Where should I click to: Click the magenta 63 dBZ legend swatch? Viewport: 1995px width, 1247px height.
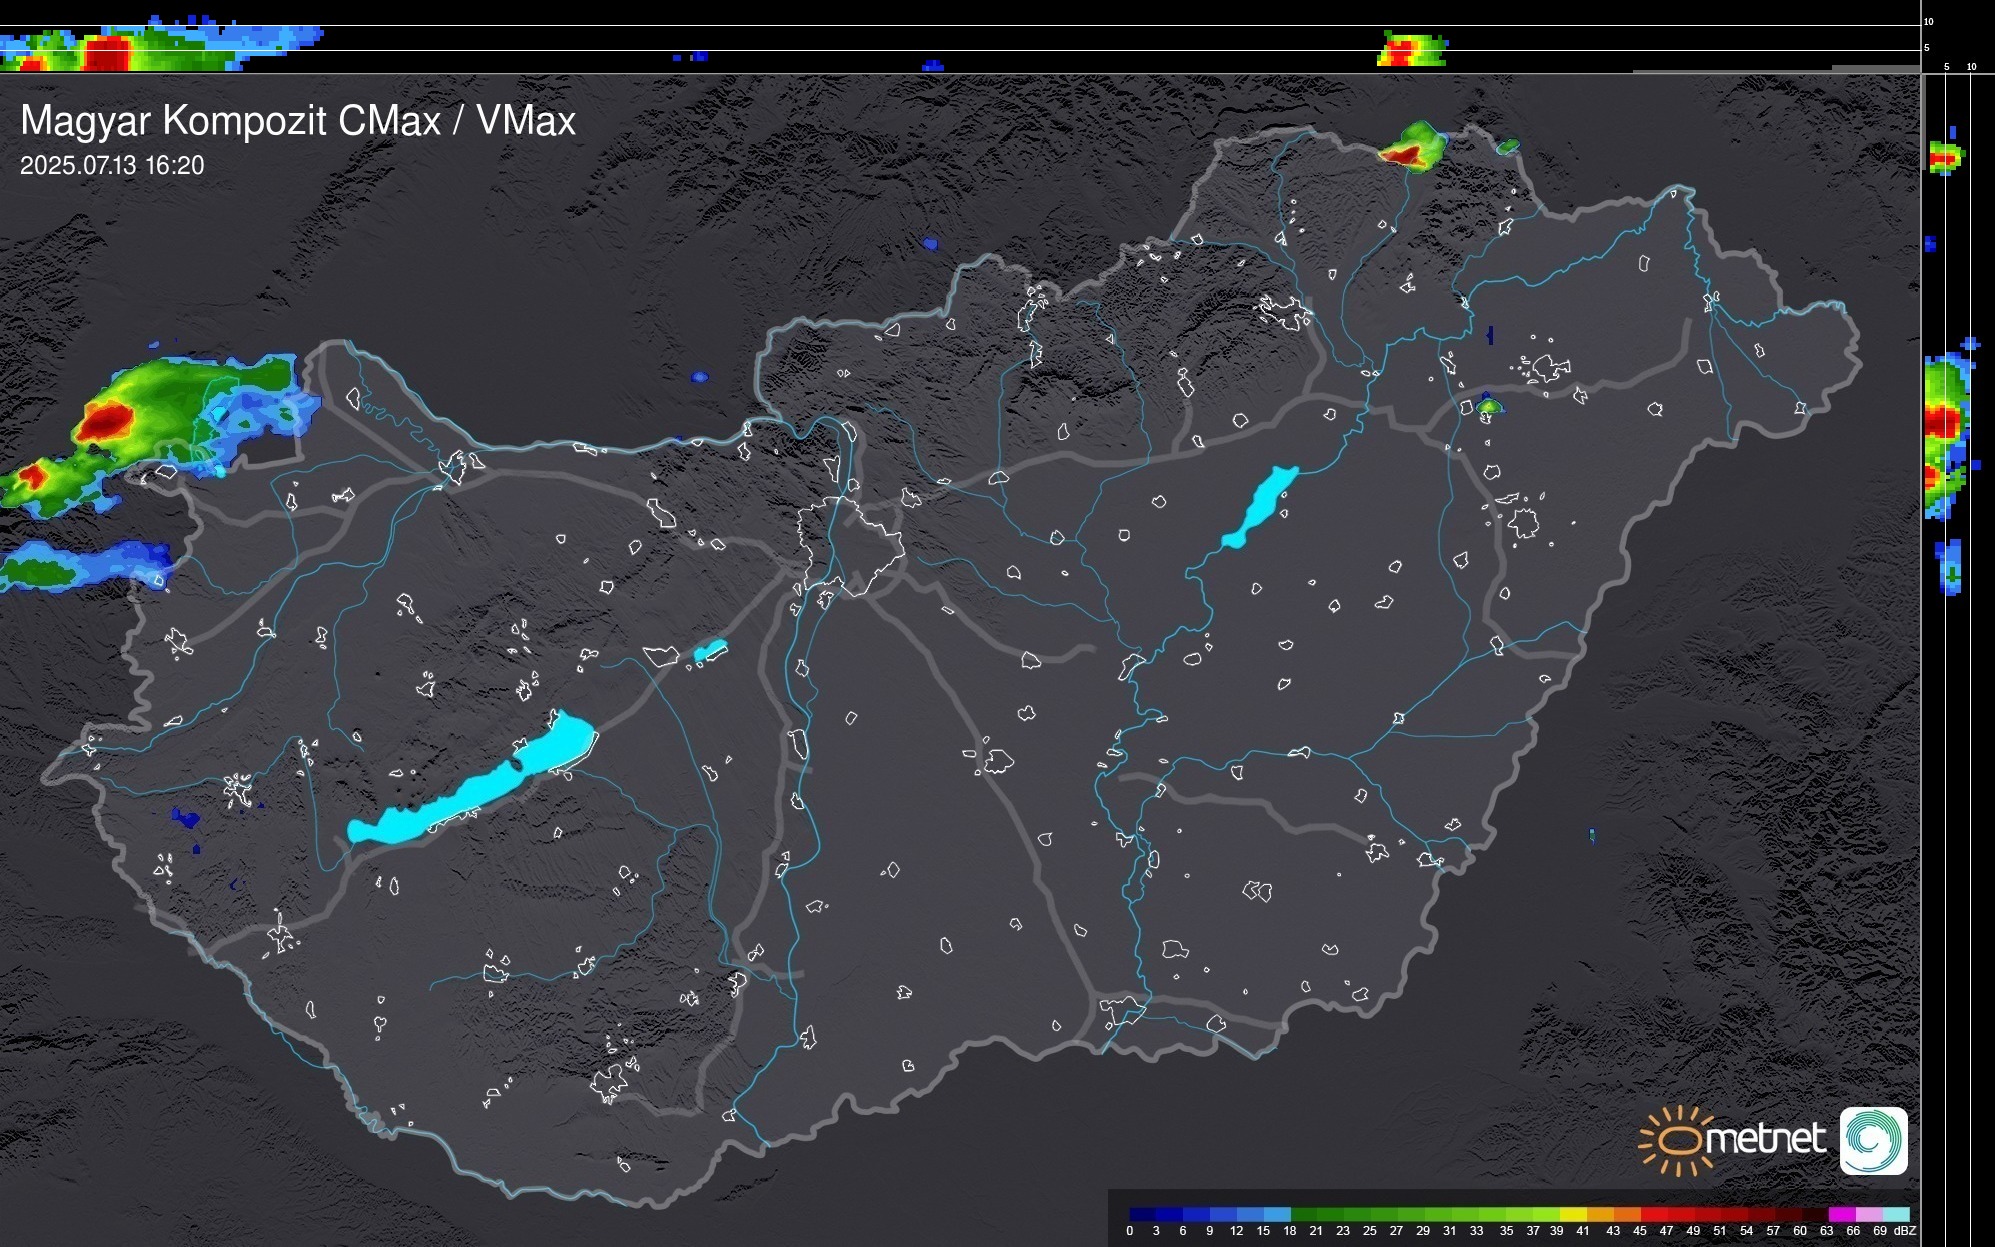tap(1841, 1214)
